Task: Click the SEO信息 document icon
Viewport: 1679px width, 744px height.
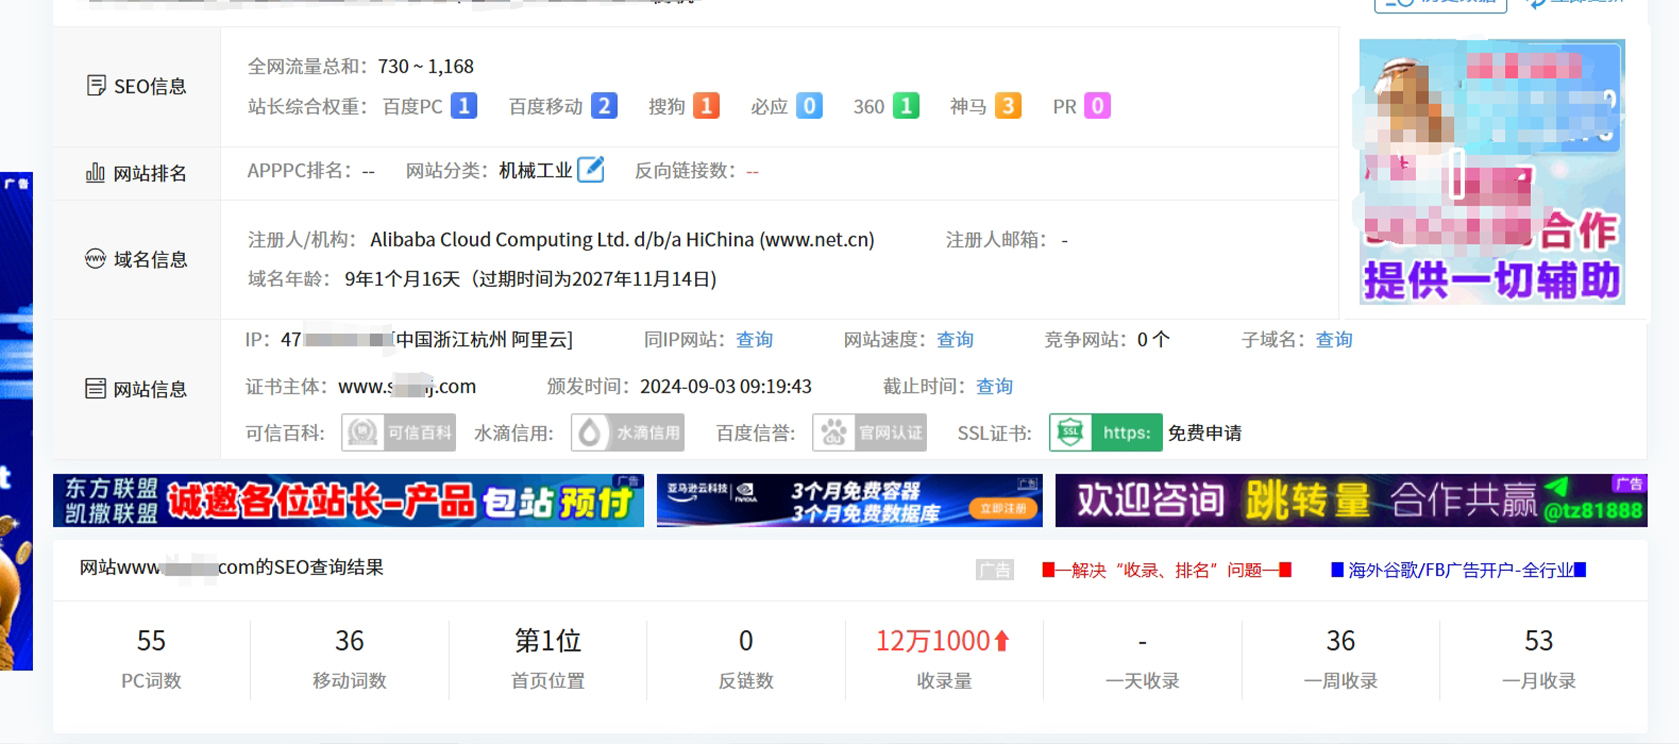Action: click(96, 86)
